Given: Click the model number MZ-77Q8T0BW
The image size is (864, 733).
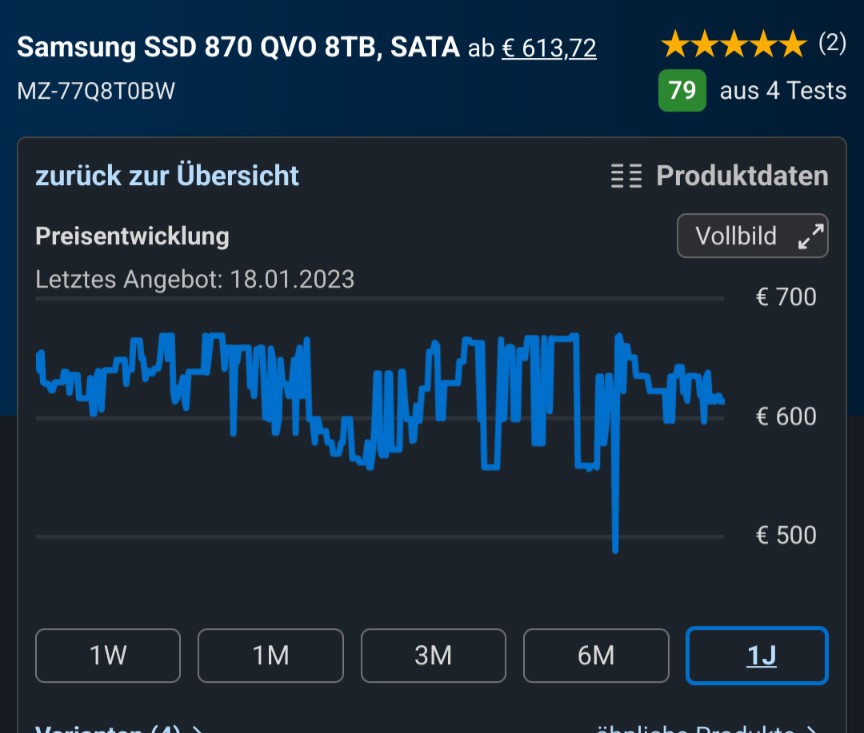Looking at the screenshot, I should 96,91.
